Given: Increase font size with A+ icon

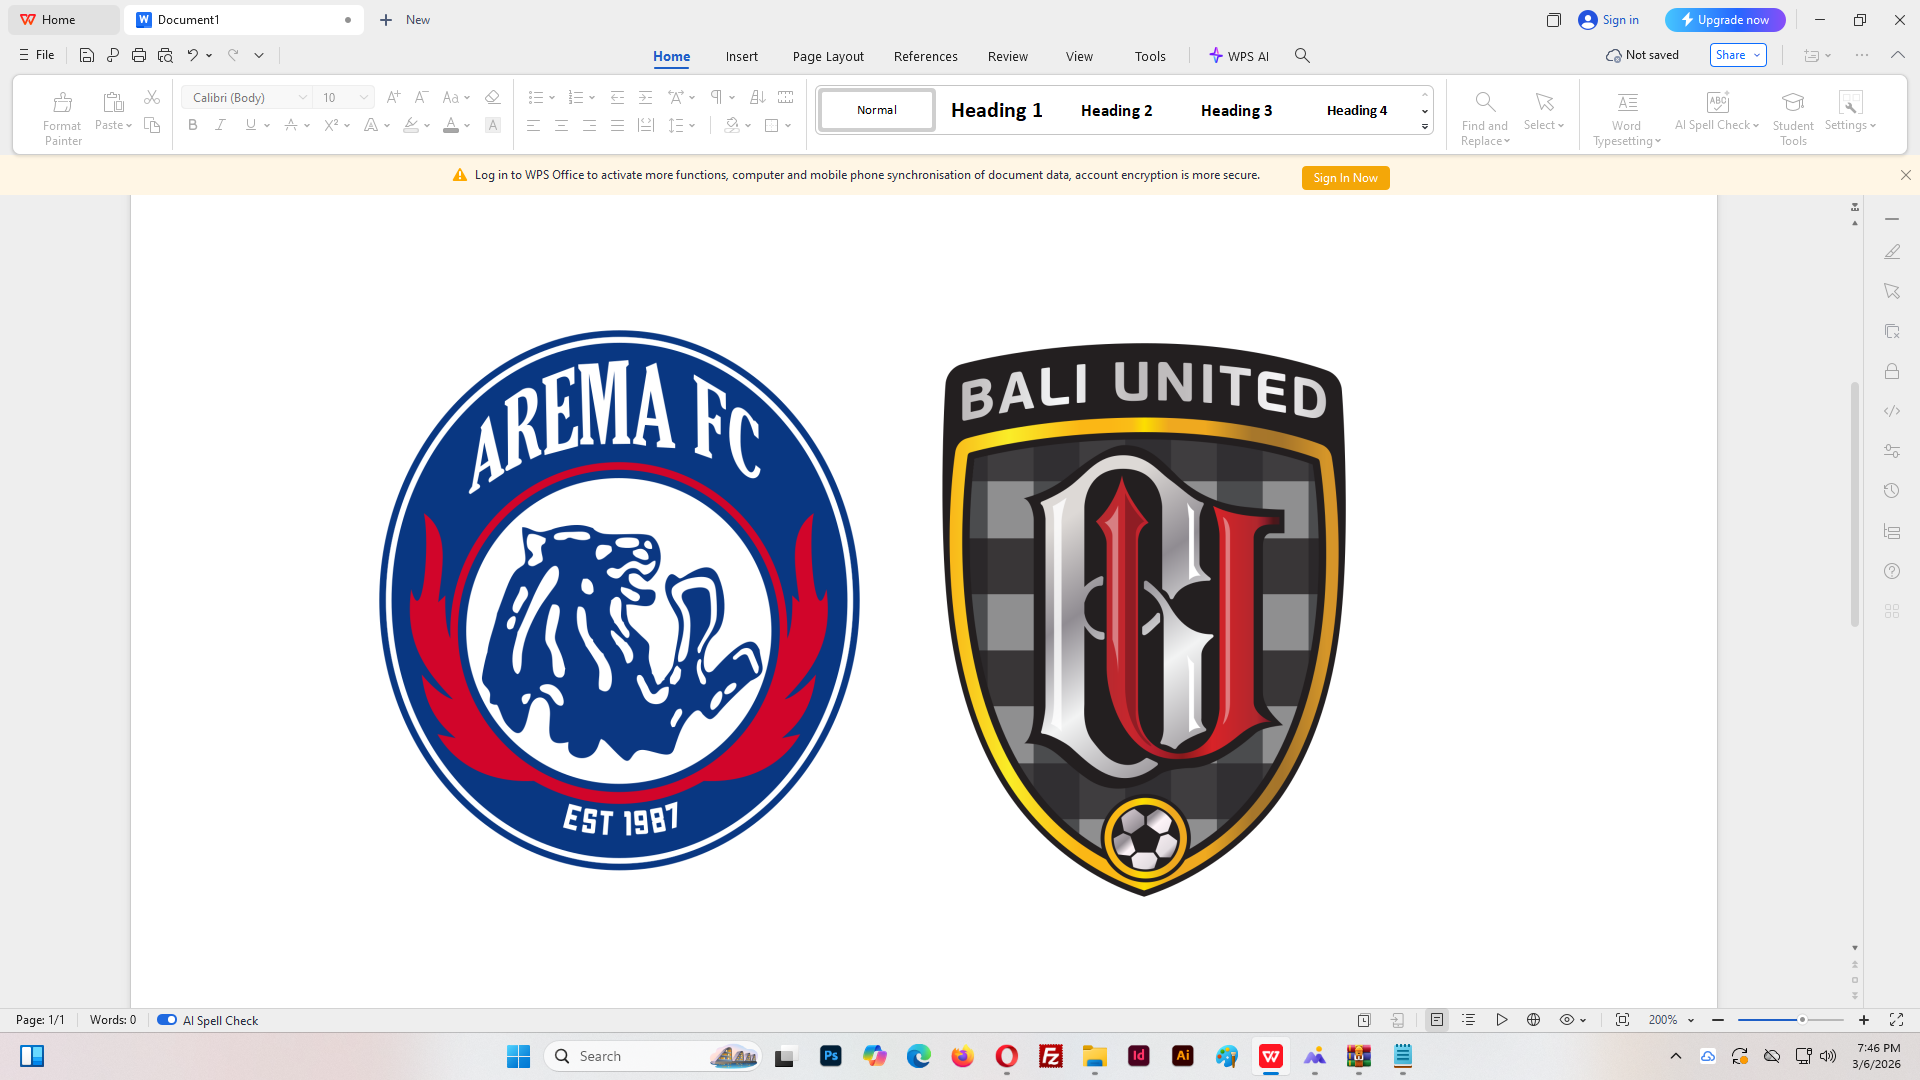Looking at the screenshot, I should [393, 97].
